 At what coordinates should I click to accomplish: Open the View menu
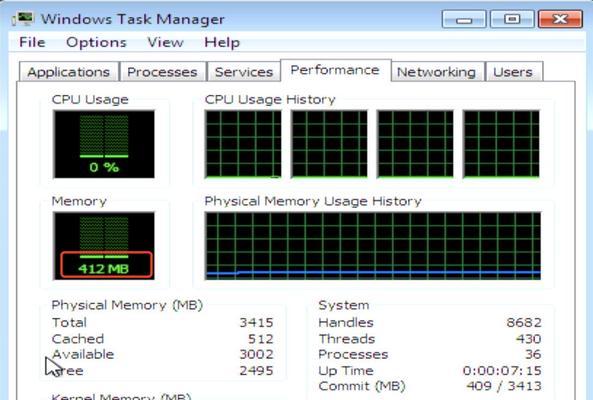[x=165, y=42]
